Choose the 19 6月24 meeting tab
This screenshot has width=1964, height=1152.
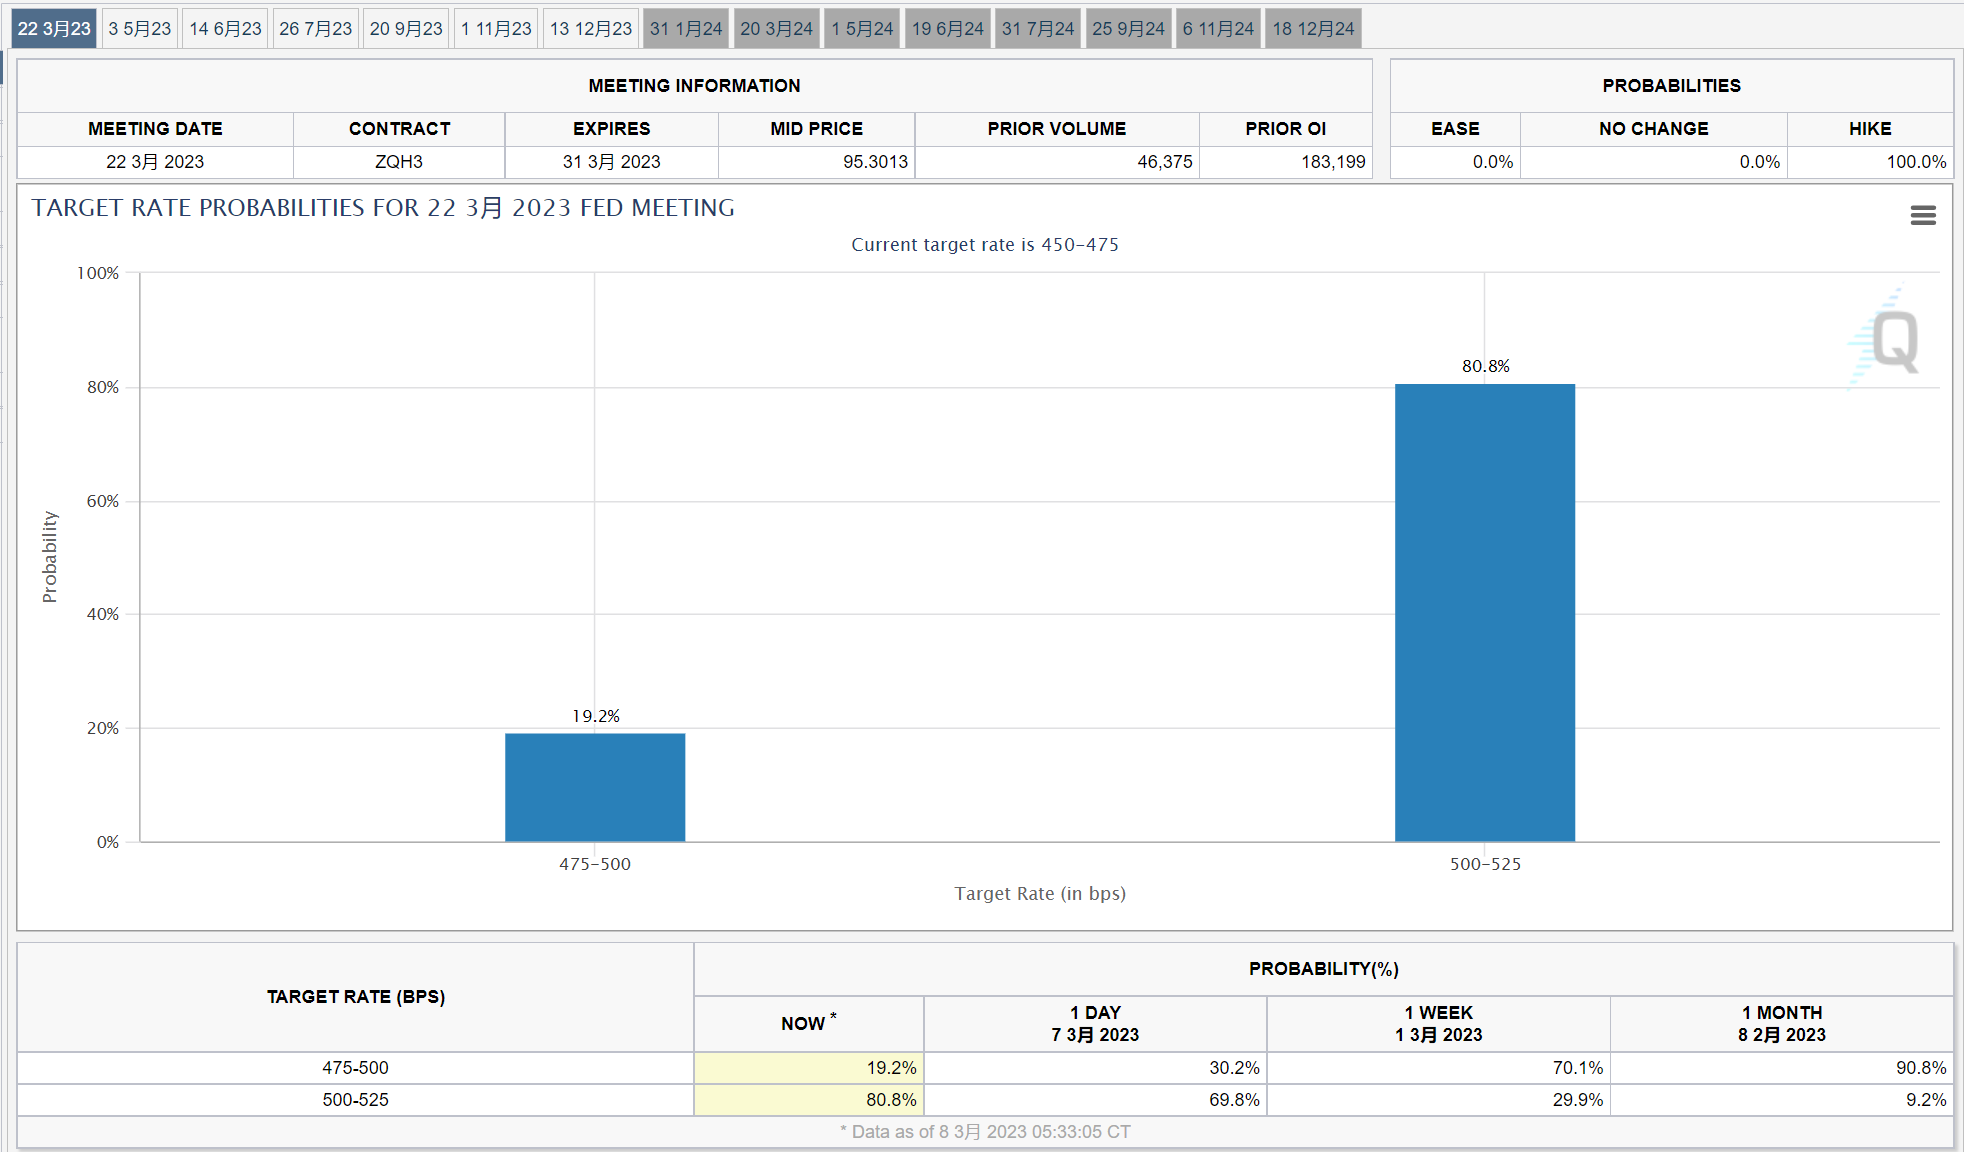pos(947,28)
